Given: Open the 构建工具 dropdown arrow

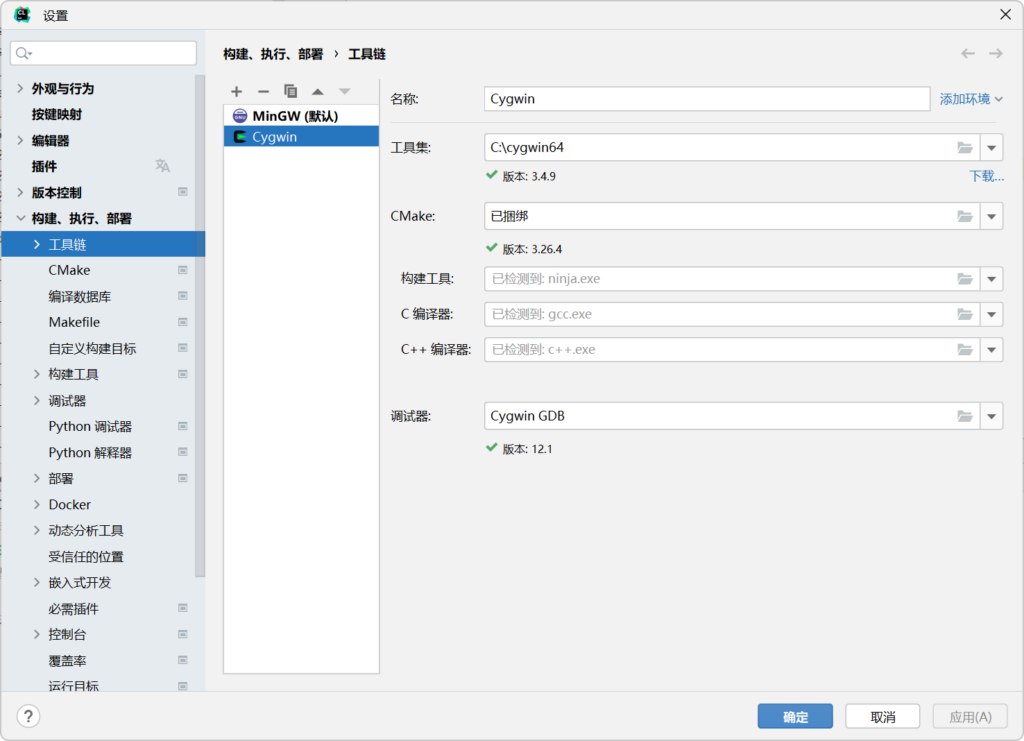Looking at the screenshot, I should click(991, 279).
